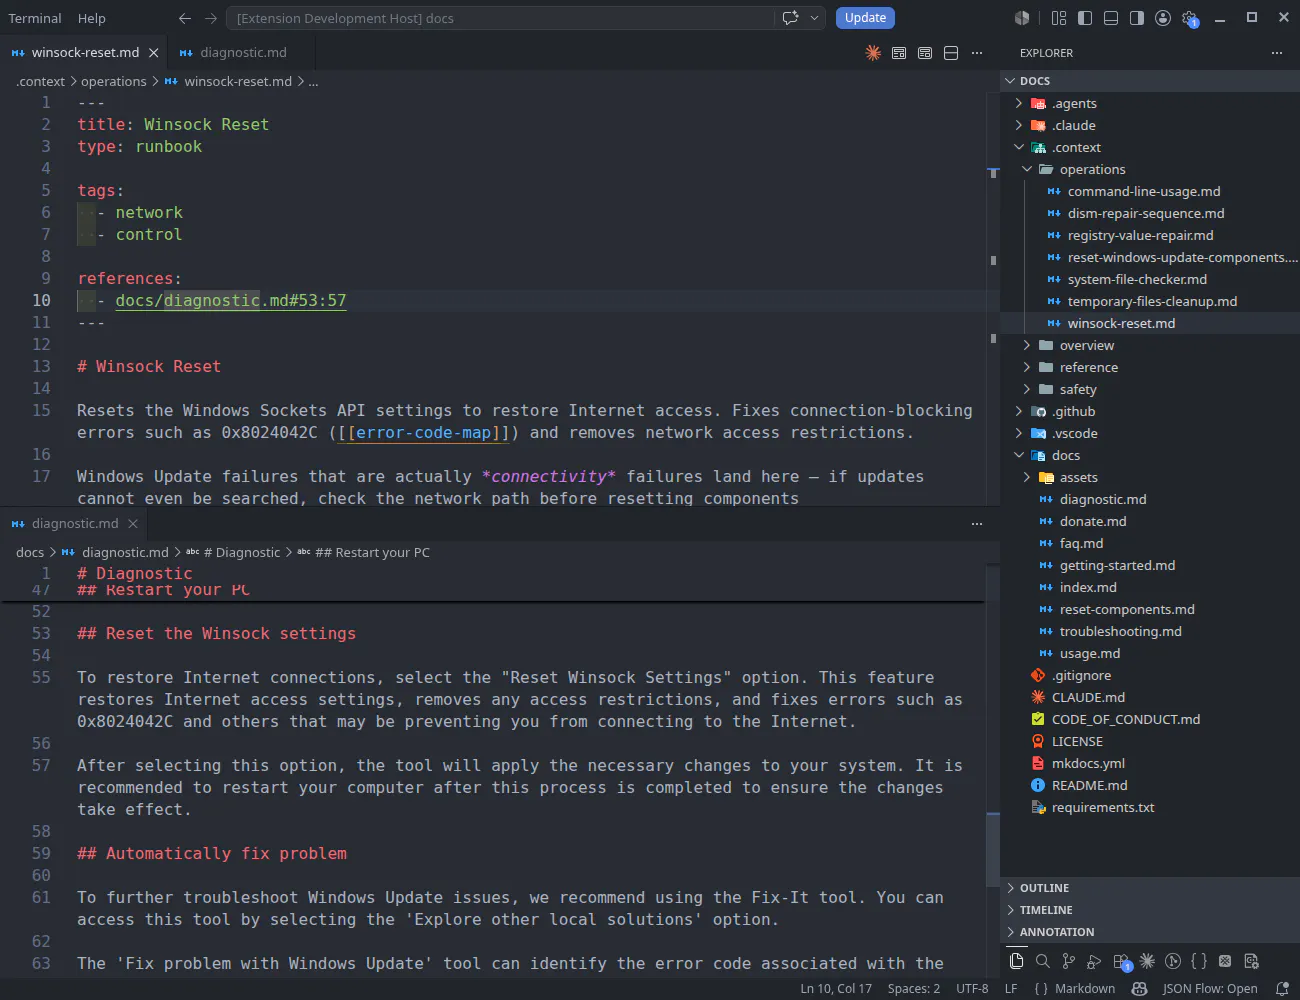The image size is (1300, 1000).
Task: Expand the TIMELINE section
Action: pyautogui.click(x=1150, y=910)
